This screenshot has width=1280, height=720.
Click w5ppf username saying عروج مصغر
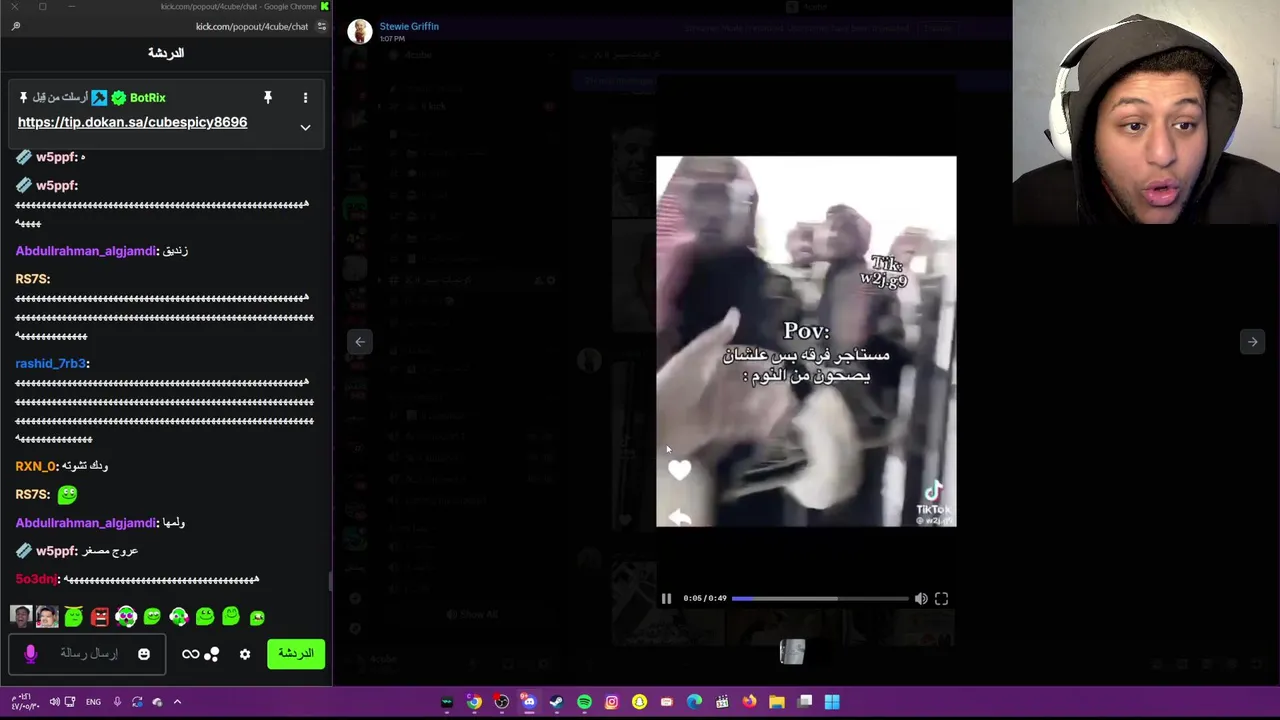coord(56,551)
